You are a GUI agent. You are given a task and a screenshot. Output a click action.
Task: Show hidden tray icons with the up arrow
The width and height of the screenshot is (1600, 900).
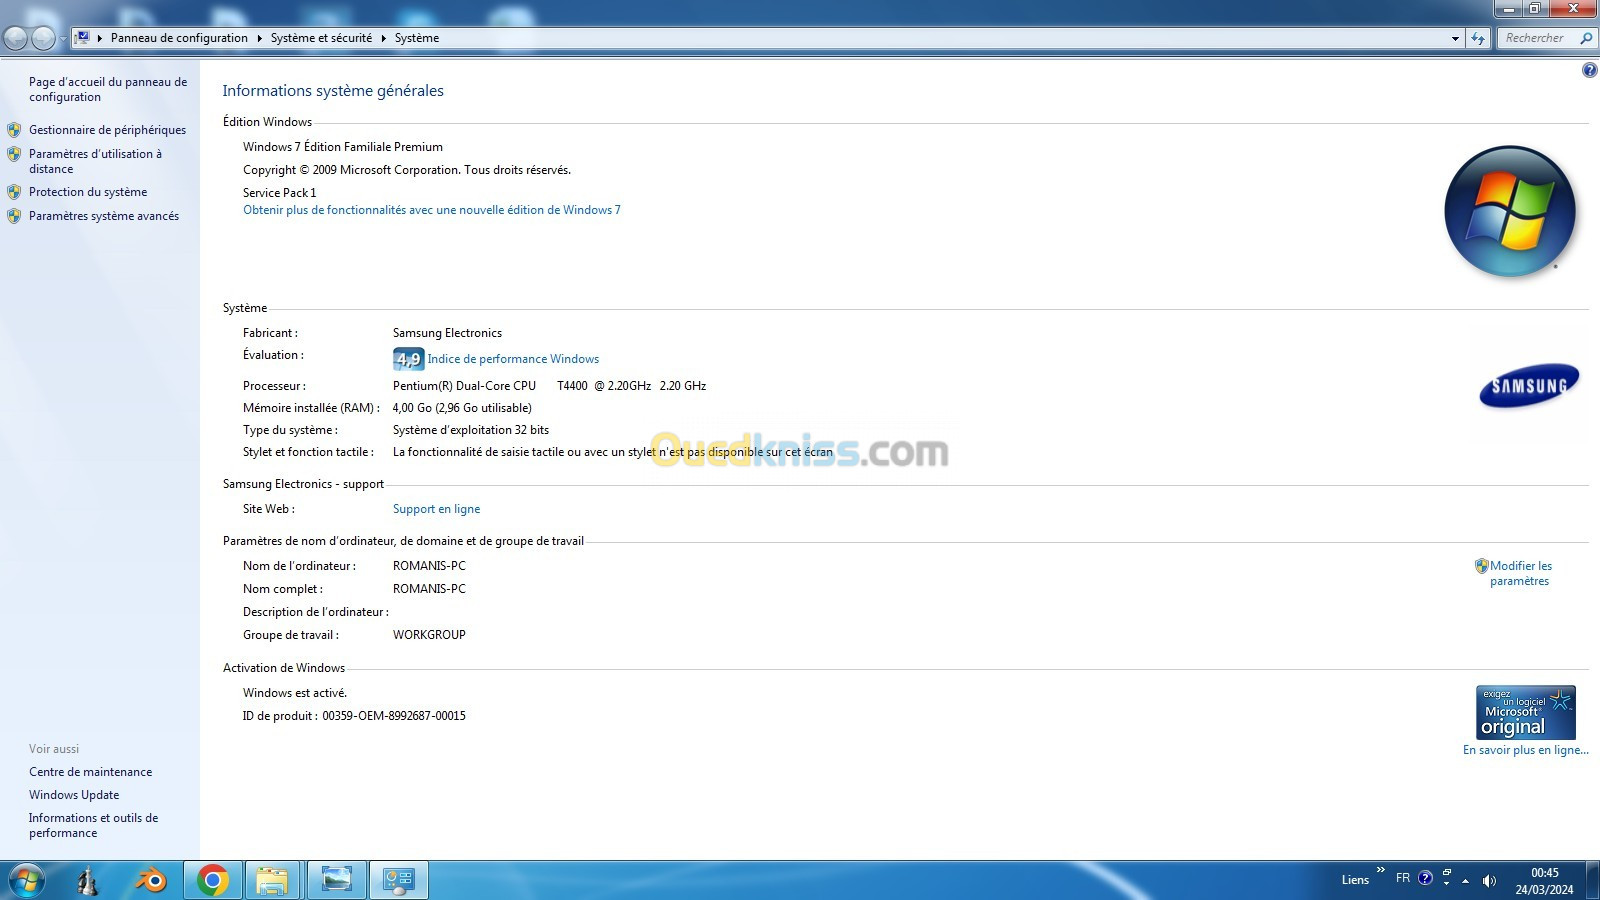(x=1466, y=881)
